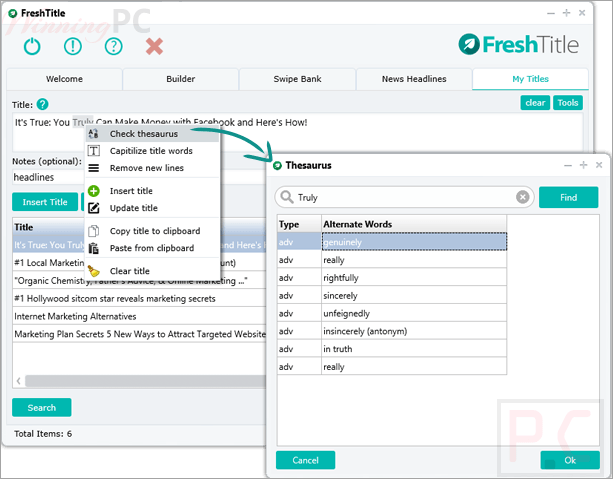The height and width of the screenshot is (479, 613).
Task: Click the Thesaurus search field with Truly
Action: (x=404, y=197)
